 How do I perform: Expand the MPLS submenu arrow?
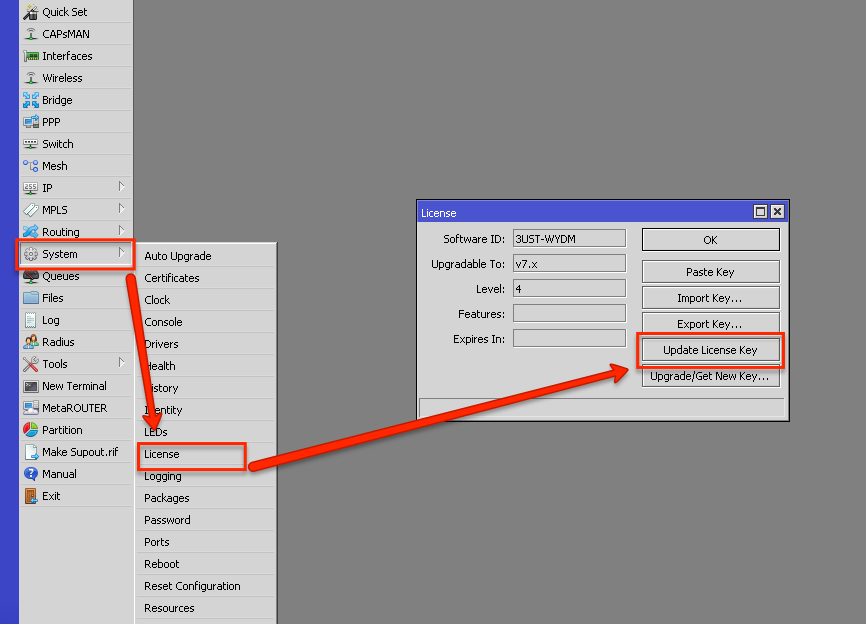[122, 209]
